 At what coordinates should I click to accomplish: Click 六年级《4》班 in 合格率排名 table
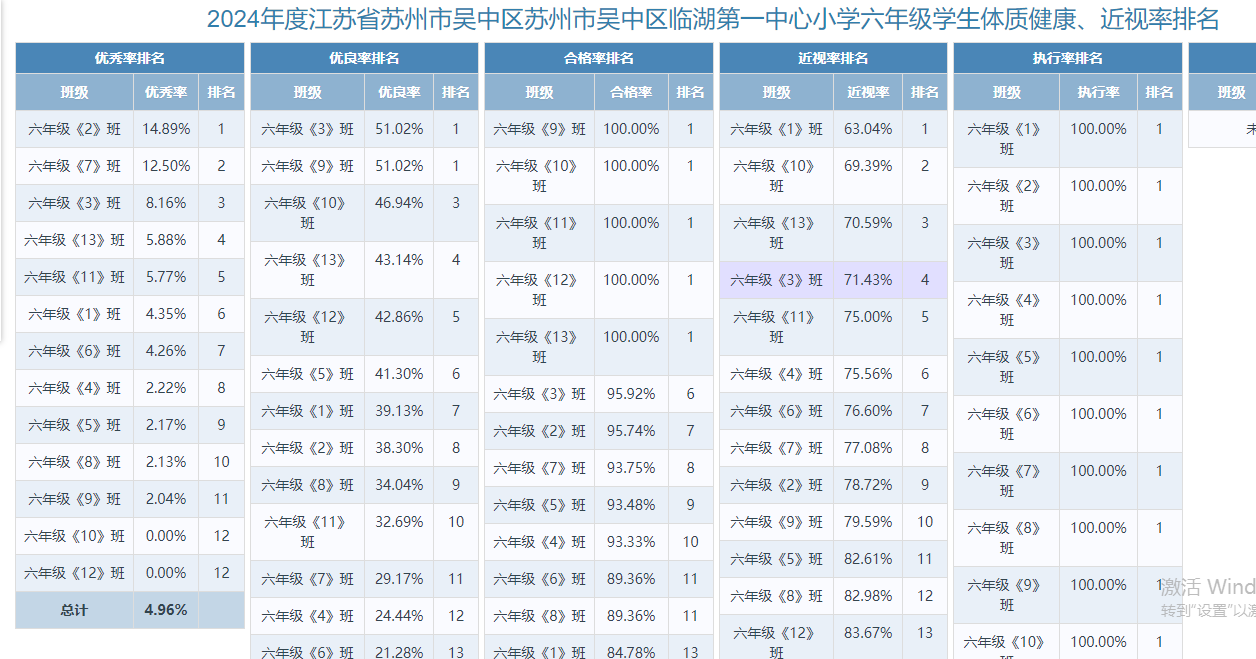[x=540, y=542]
